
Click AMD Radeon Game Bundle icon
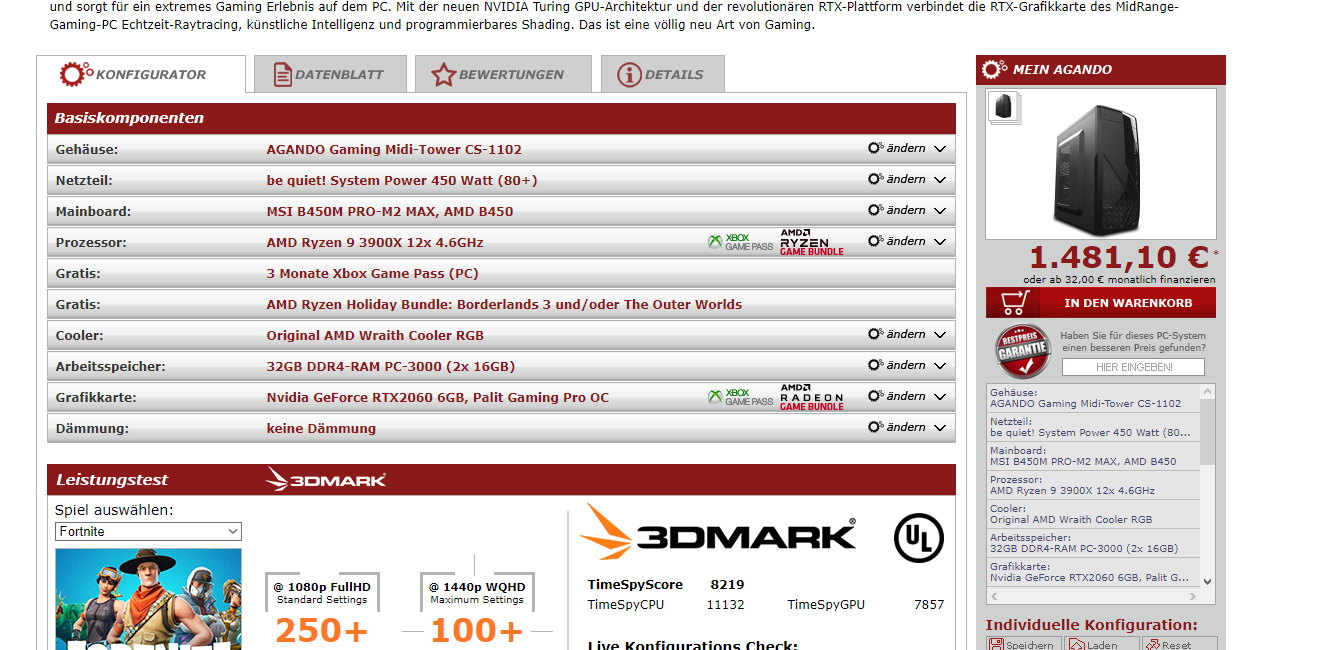point(811,397)
